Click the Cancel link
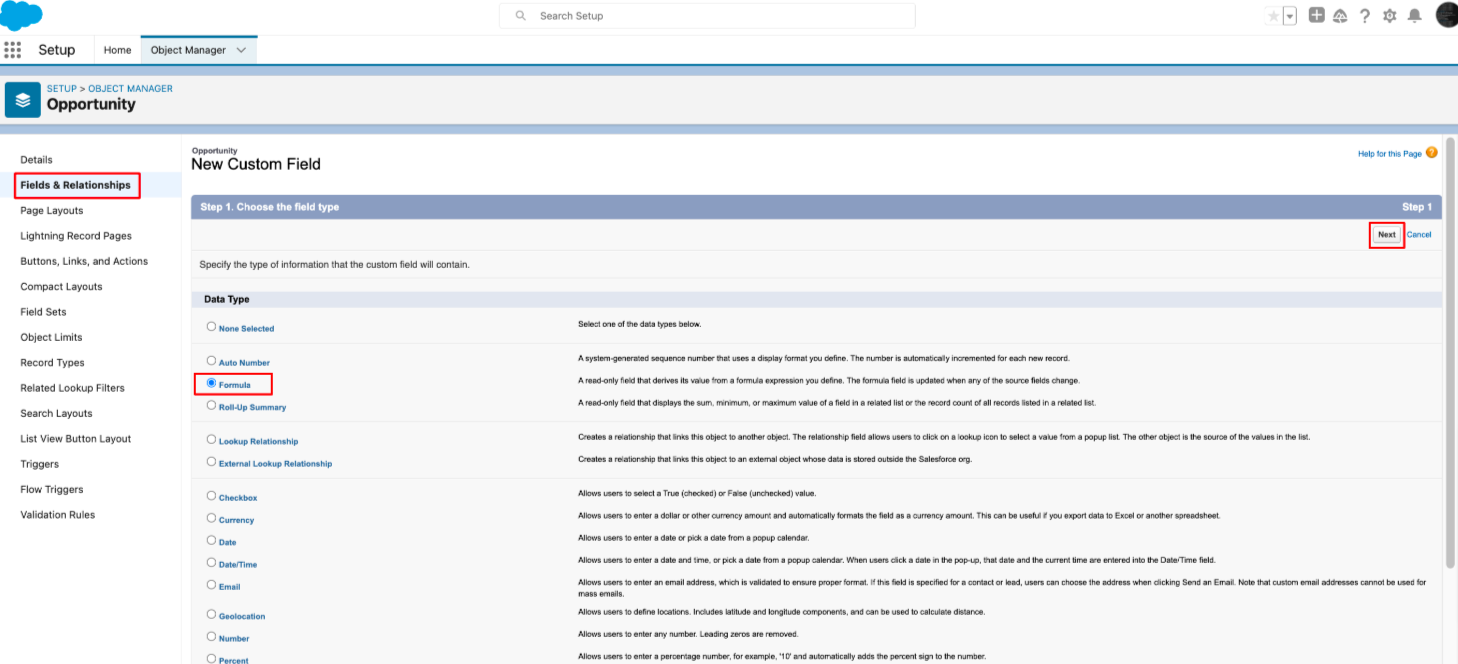Viewport: 1458px width, 664px height. tap(1419, 235)
